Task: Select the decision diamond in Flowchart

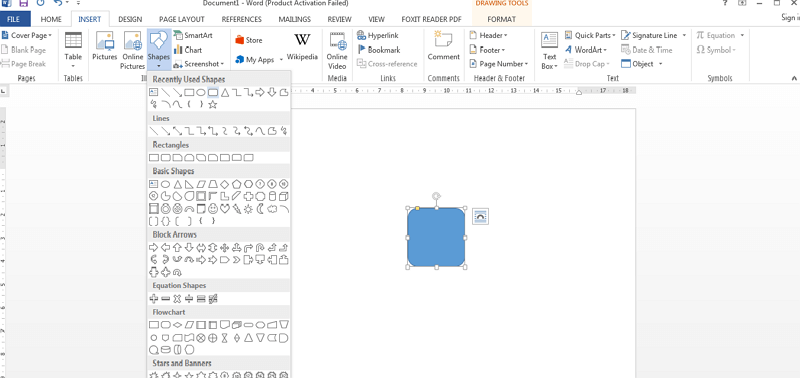Action: pyautogui.click(x=178, y=324)
